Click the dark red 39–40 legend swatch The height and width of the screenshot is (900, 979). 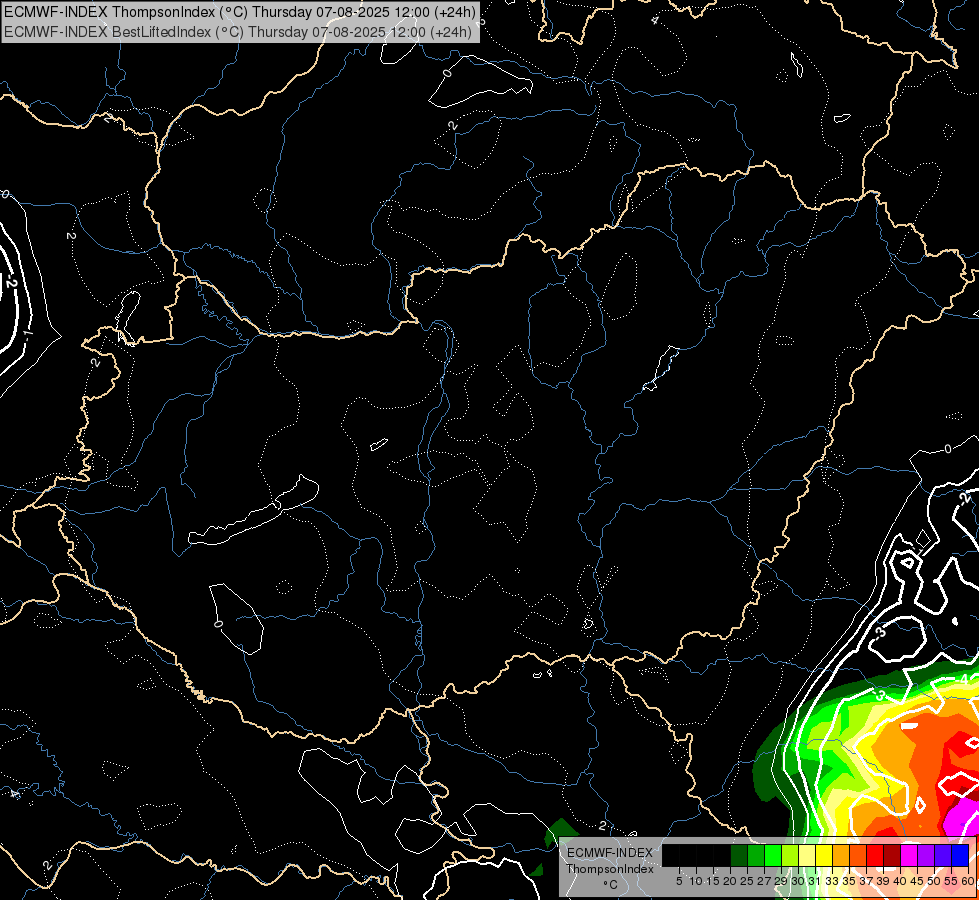coord(892,855)
